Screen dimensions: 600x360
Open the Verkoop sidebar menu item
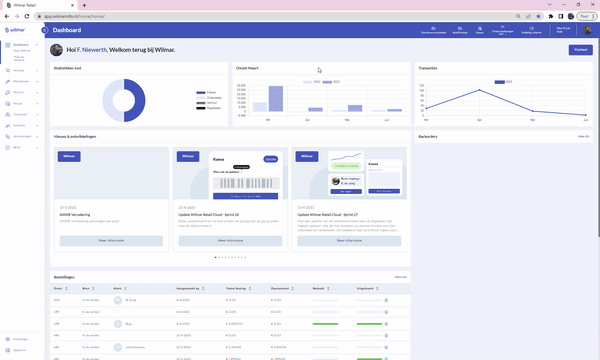(x=22, y=70)
